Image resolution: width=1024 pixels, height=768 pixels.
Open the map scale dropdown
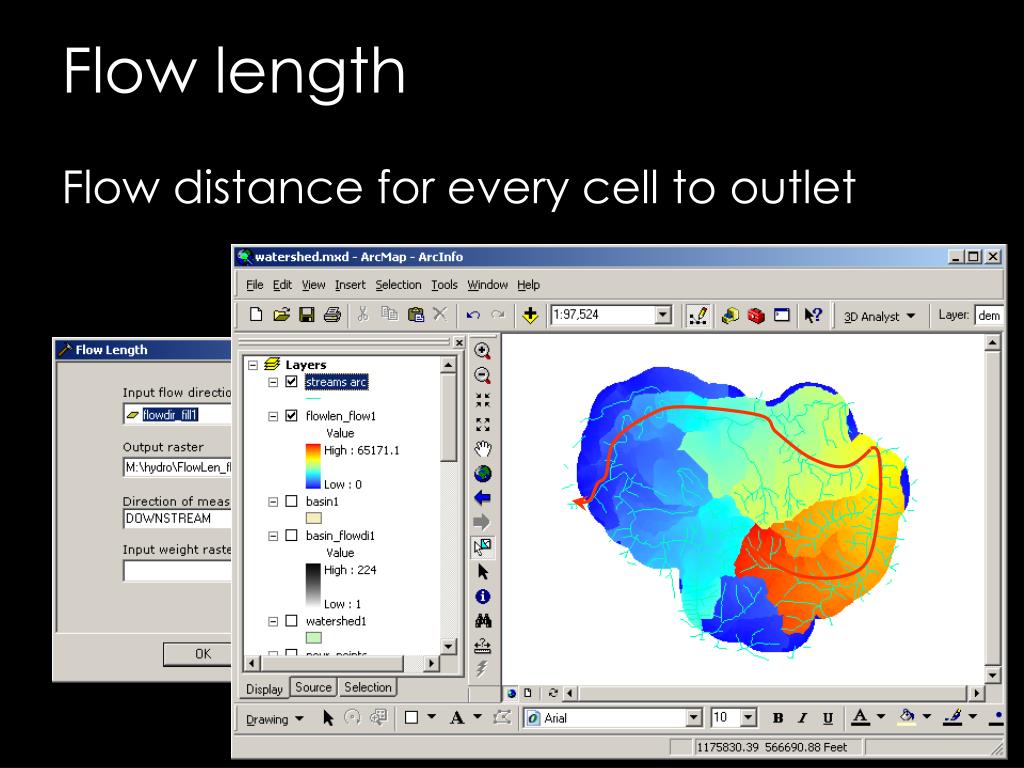click(x=663, y=315)
